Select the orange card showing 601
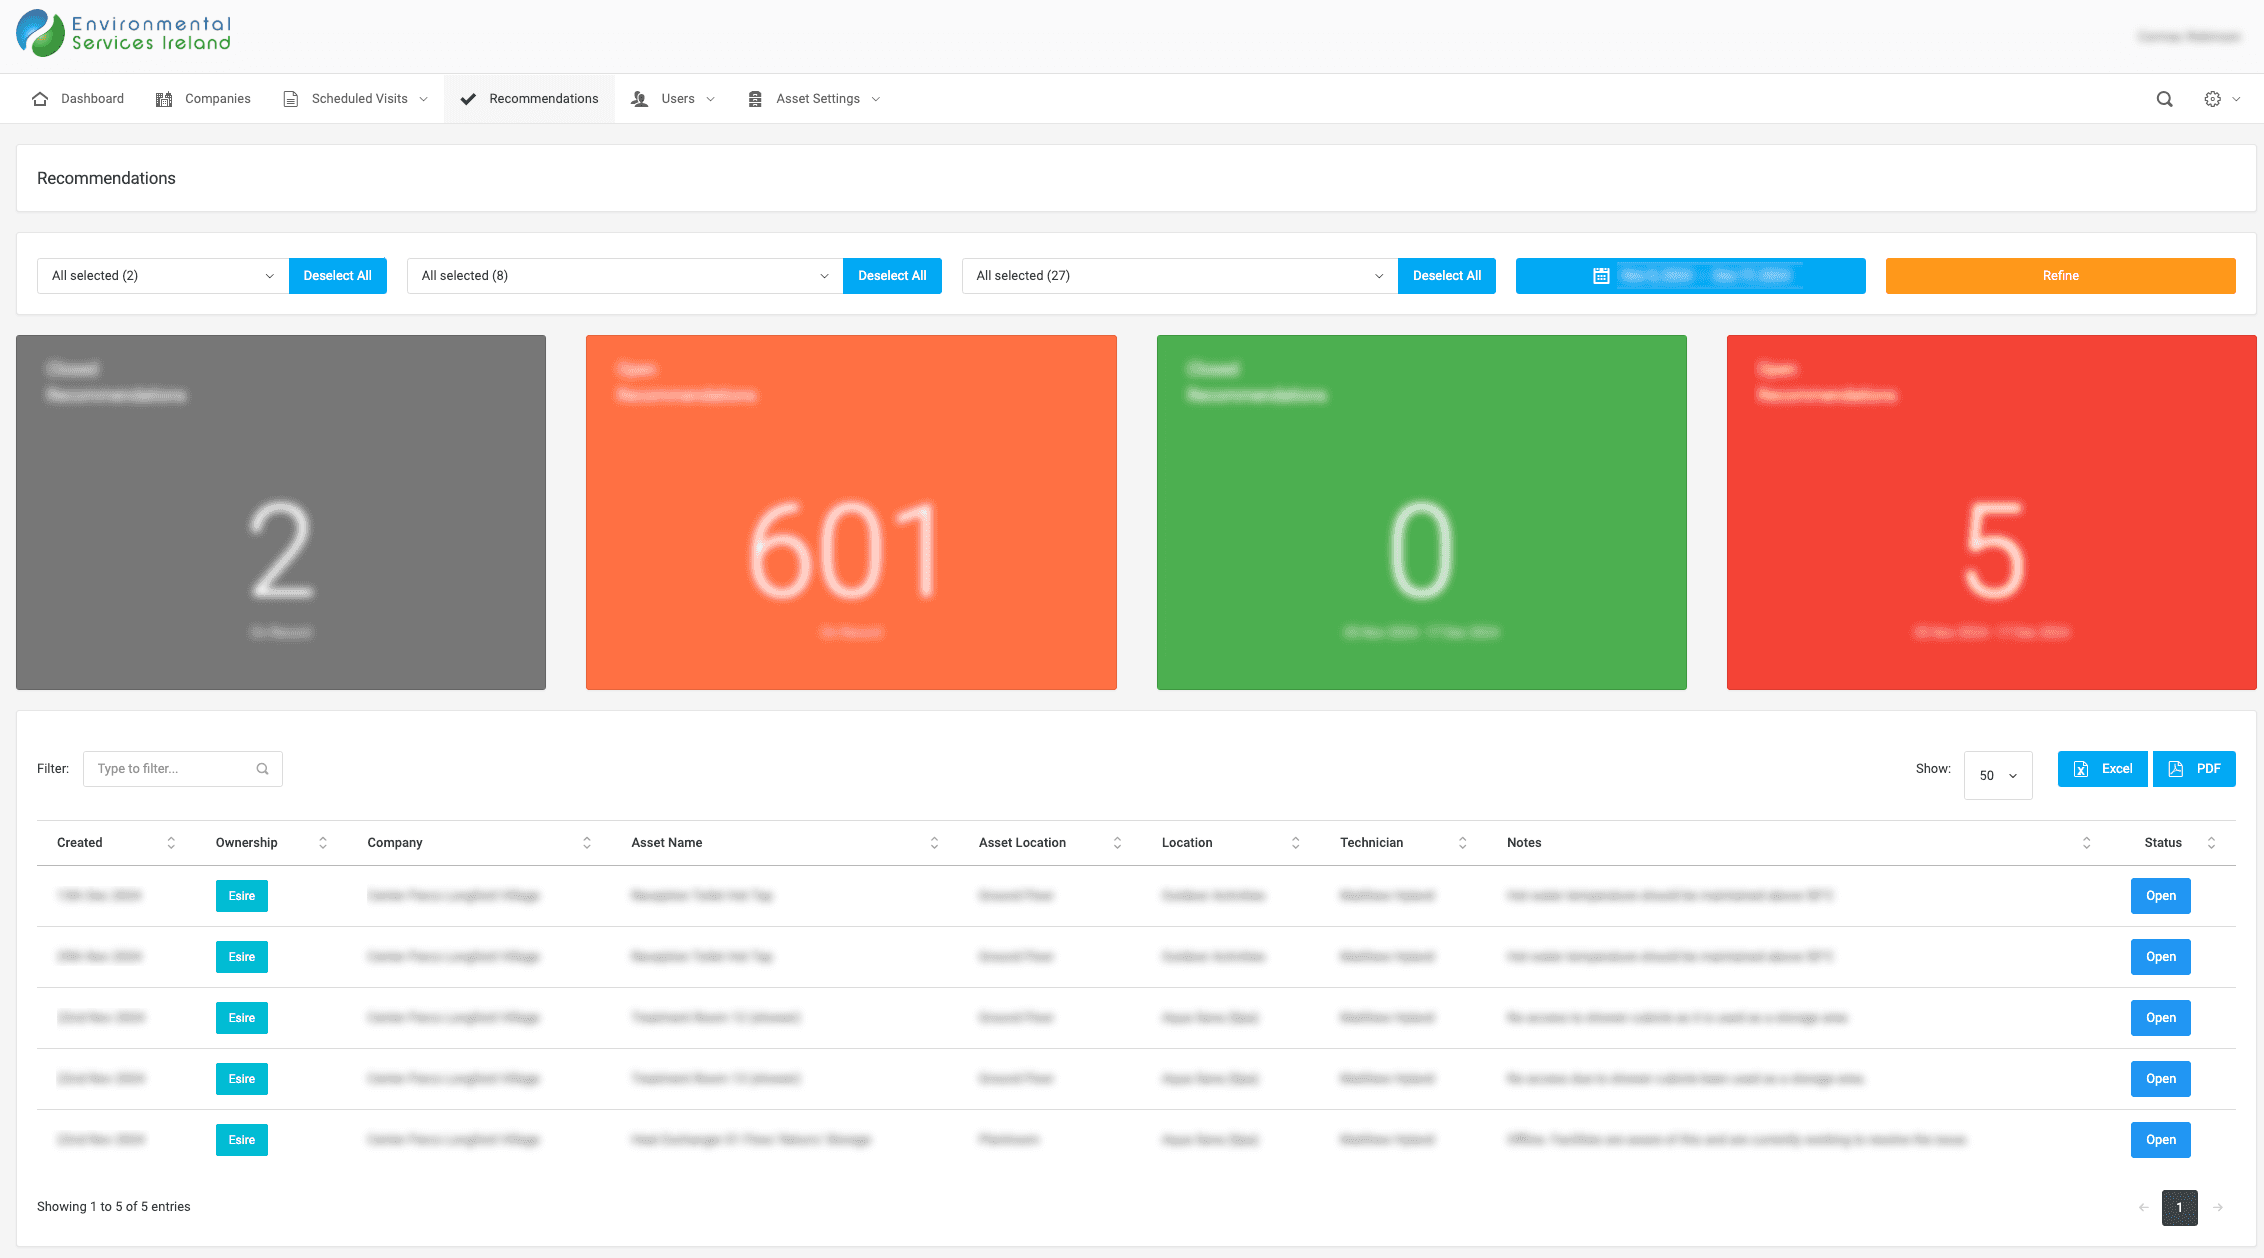Viewport: 2264px width, 1258px height. tap(851, 512)
